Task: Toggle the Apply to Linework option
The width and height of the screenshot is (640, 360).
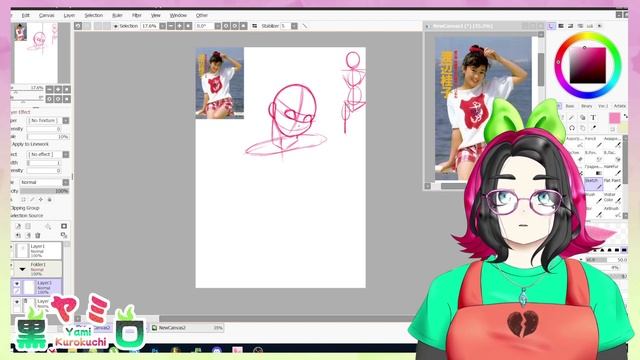Action: click(30, 144)
